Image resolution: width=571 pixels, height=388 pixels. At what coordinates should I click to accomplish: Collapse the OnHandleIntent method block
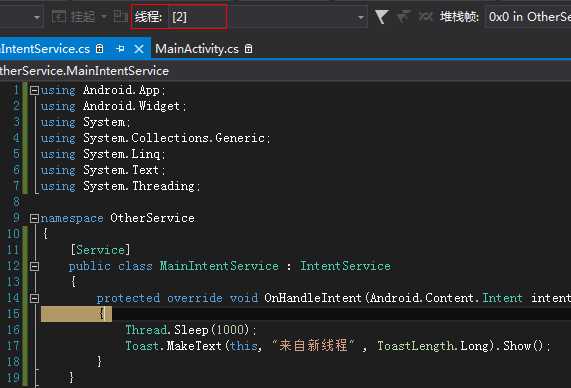click(34, 298)
